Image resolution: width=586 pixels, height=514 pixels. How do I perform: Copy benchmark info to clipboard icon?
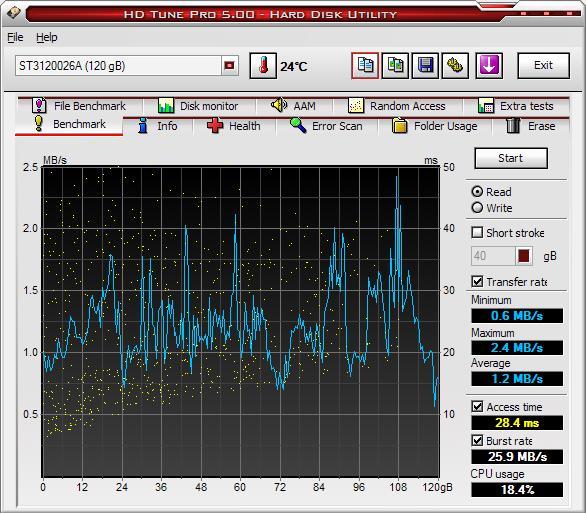coord(365,66)
